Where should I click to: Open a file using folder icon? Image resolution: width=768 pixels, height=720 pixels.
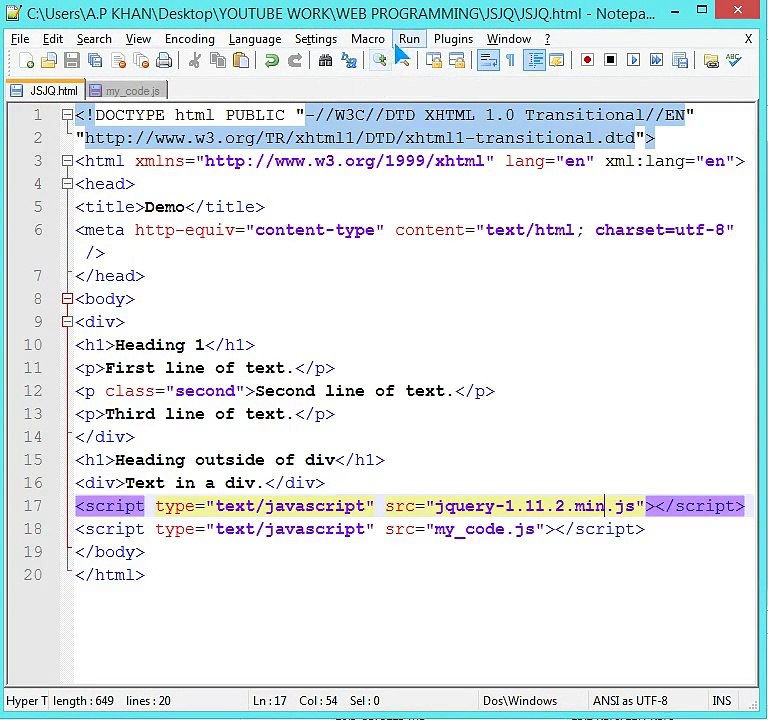click(x=48, y=61)
